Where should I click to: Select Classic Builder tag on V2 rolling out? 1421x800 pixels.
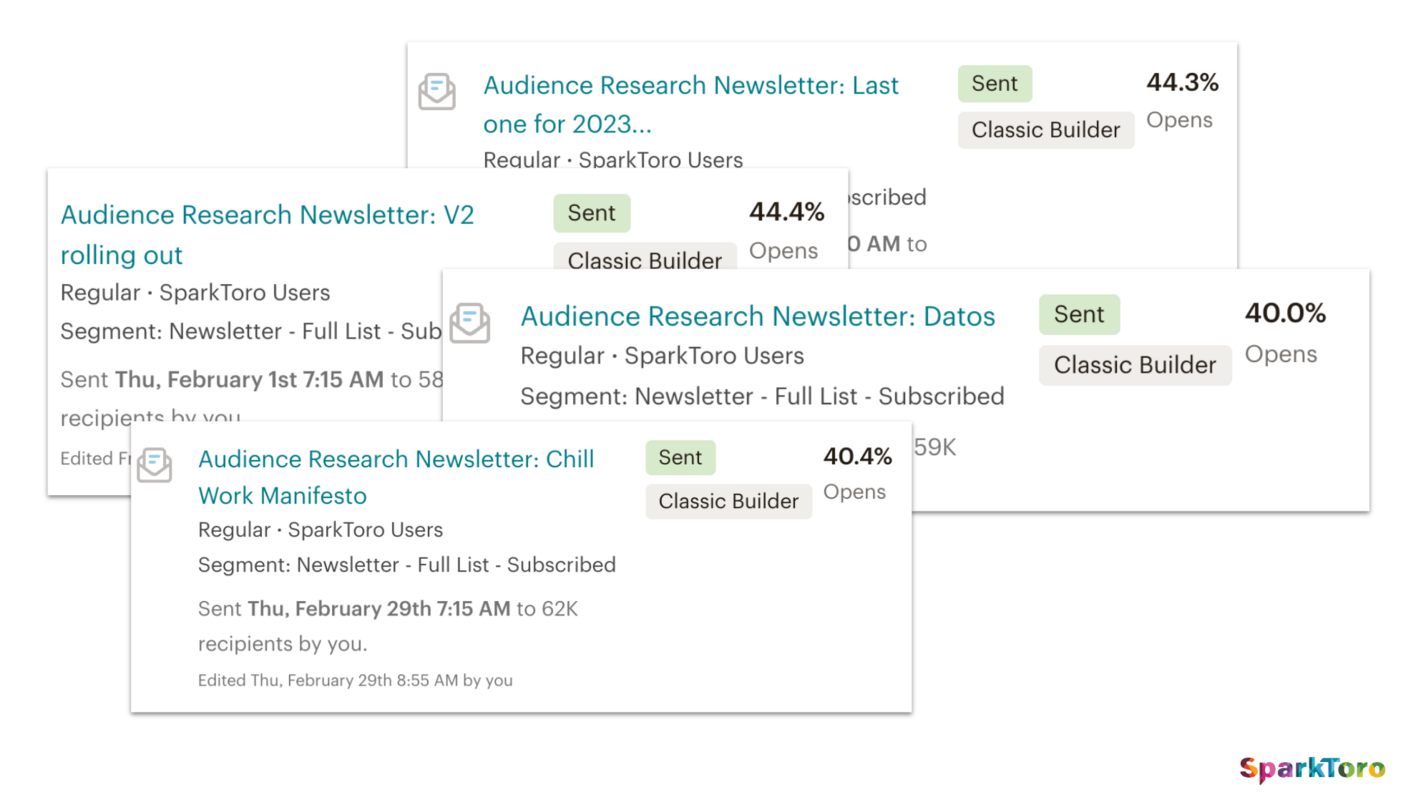pos(645,260)
